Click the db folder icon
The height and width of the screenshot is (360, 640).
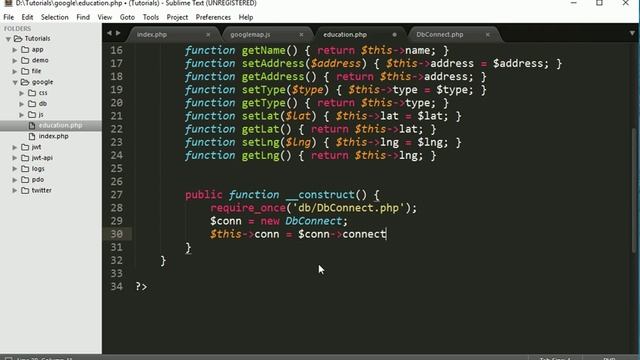32,104
